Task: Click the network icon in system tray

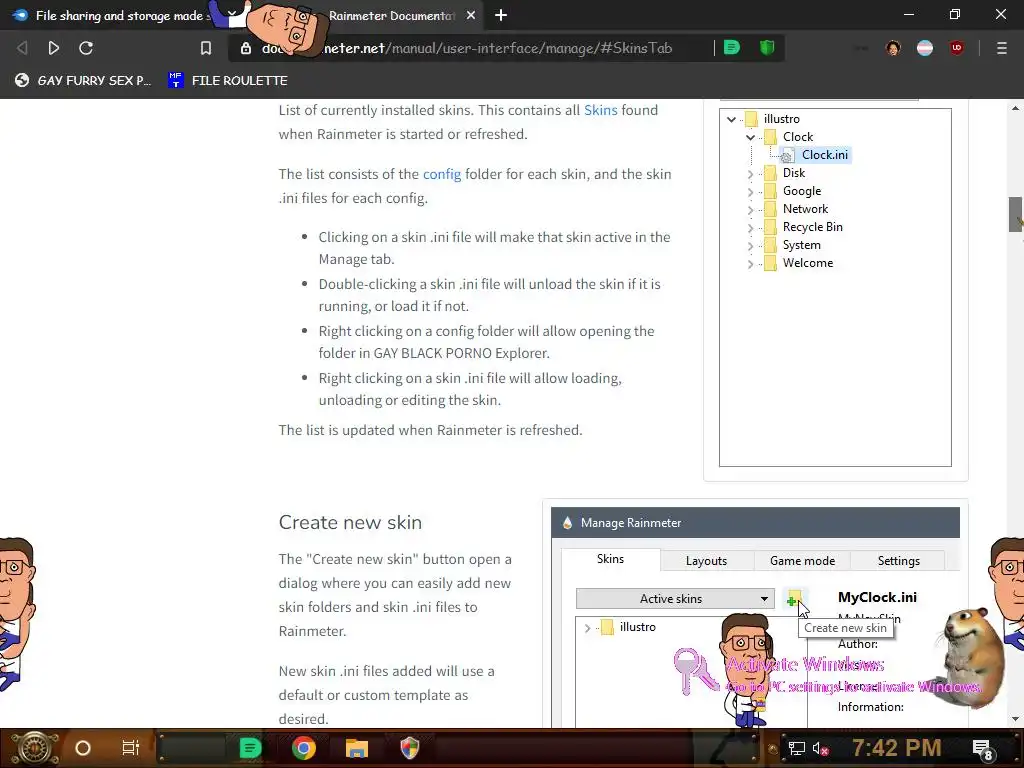Action: pyautogui.click(x=796, y=748)
